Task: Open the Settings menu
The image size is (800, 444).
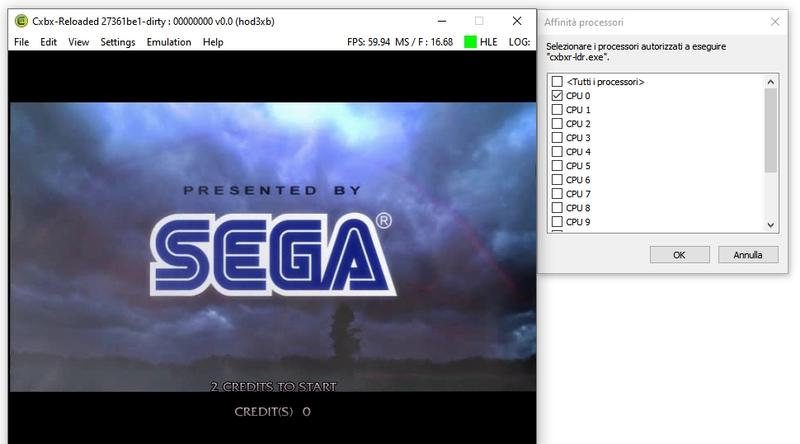Action: 118,42
